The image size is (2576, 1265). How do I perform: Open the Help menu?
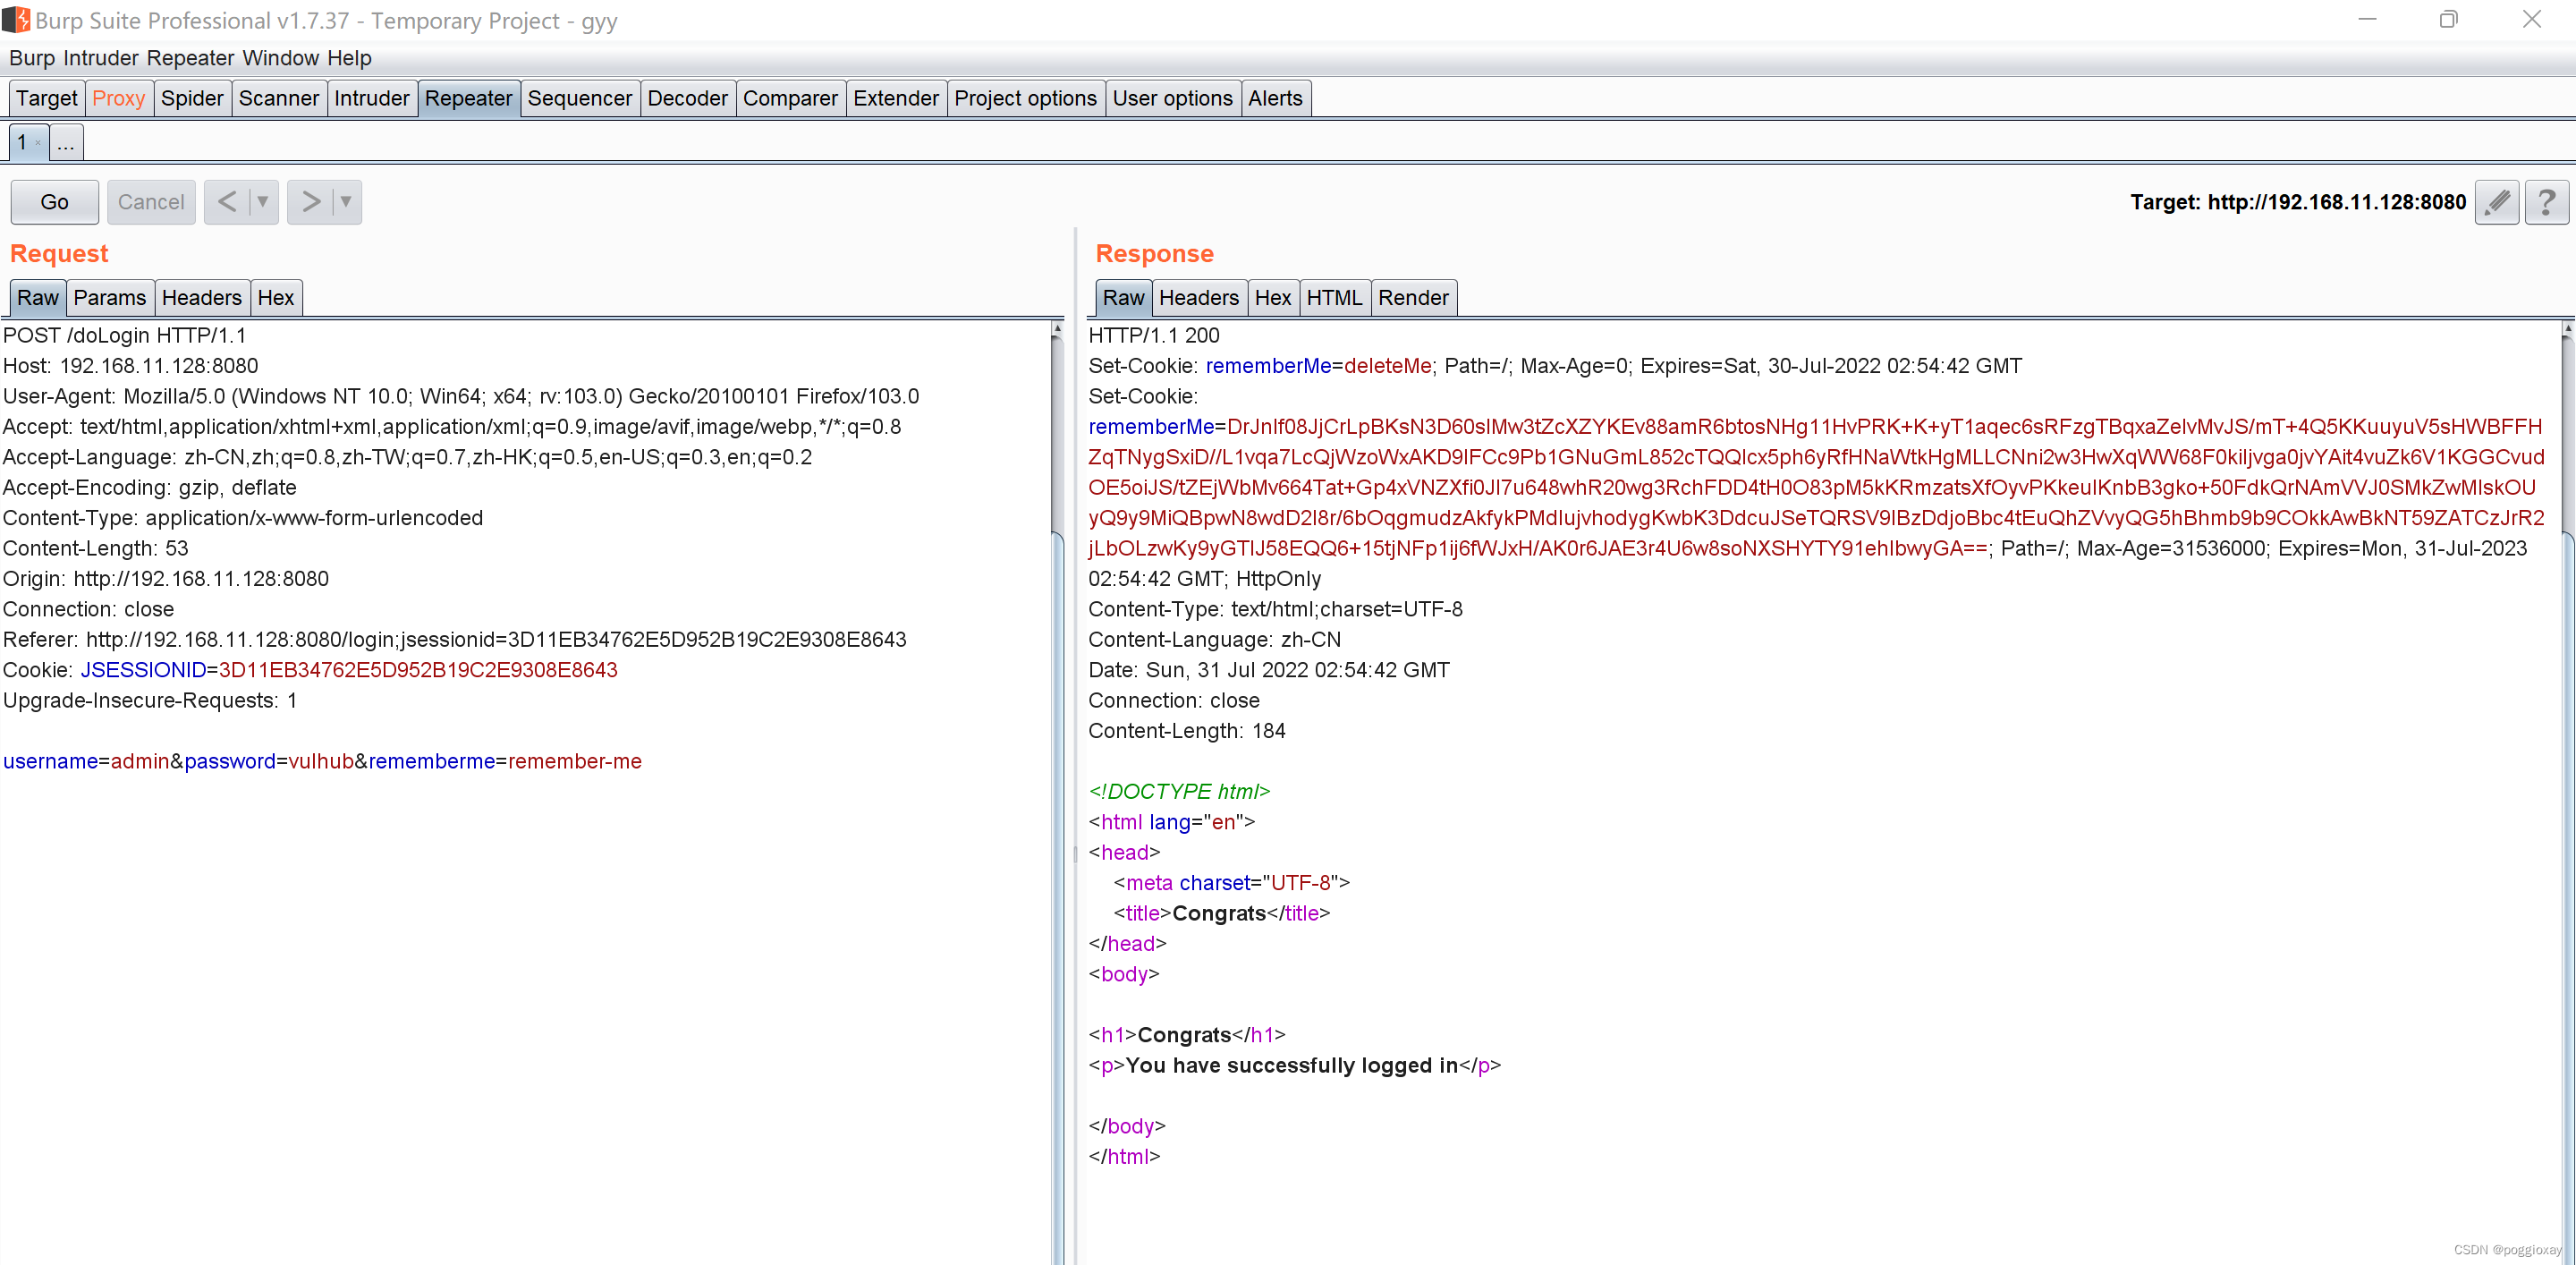coord(349,58)
